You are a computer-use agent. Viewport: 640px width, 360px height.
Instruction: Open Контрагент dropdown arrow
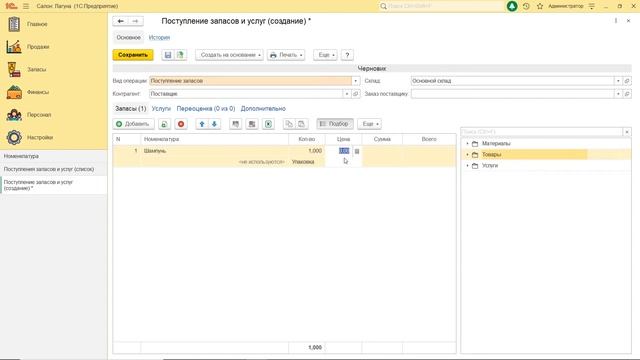click(347, 94)
